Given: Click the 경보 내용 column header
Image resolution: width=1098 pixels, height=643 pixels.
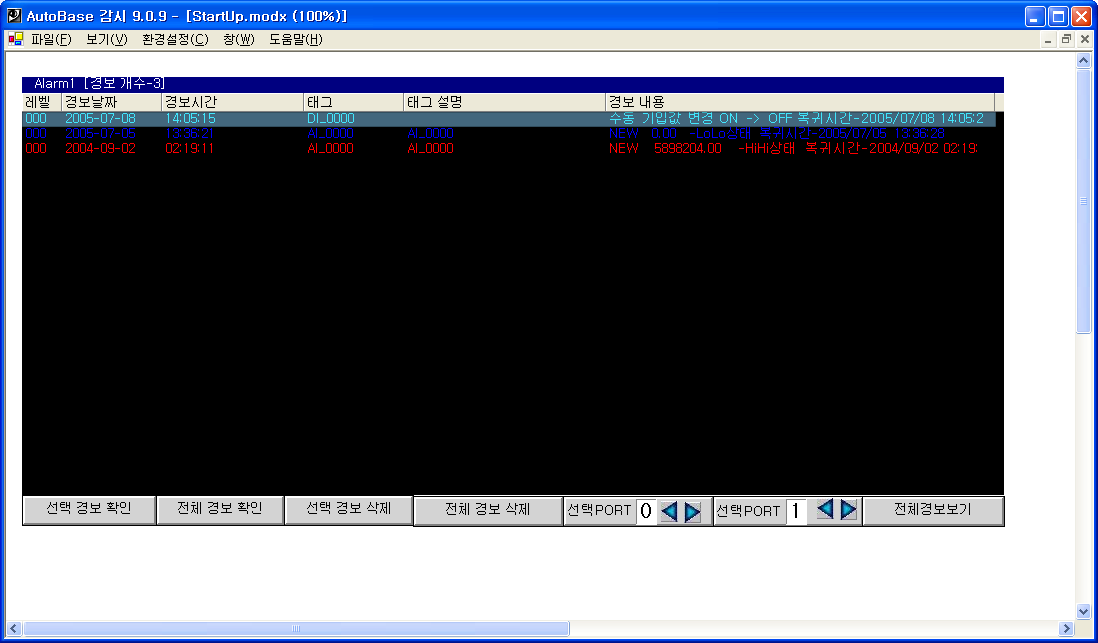Looking at the screenshot, I should tap(800, 102).
